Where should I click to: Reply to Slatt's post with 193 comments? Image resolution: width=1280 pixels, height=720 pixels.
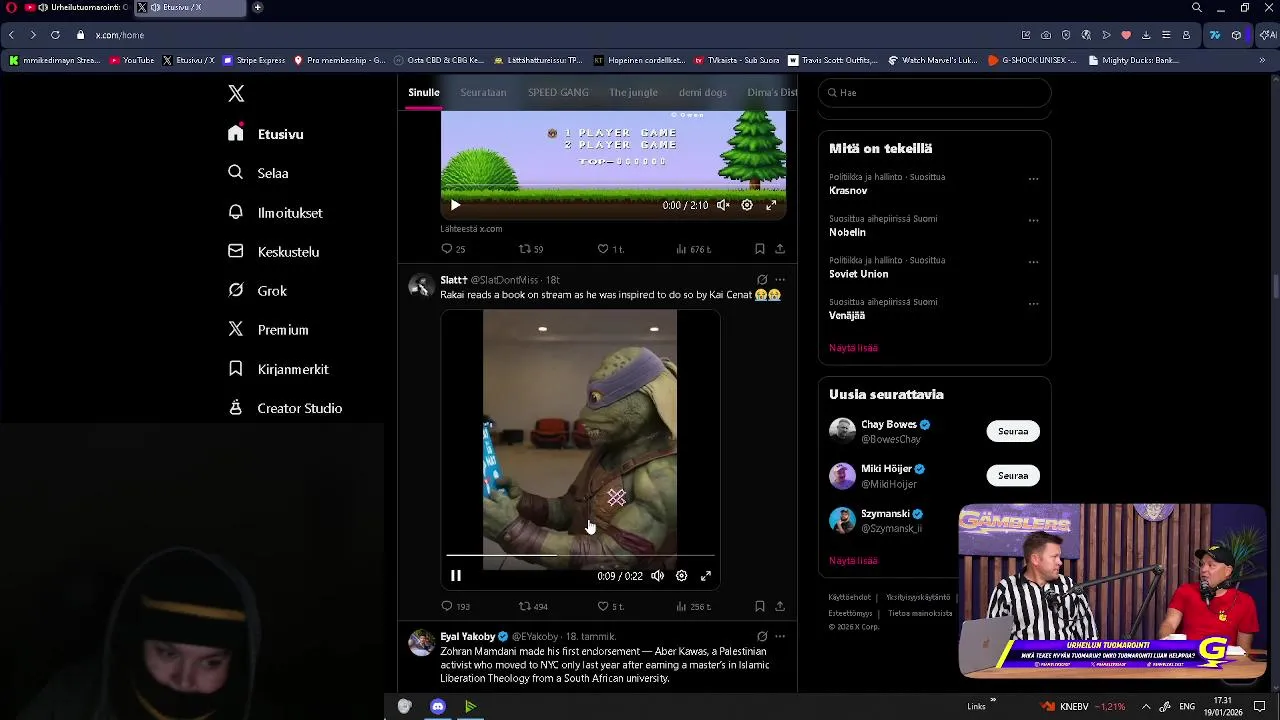click(x=455, y=606)
